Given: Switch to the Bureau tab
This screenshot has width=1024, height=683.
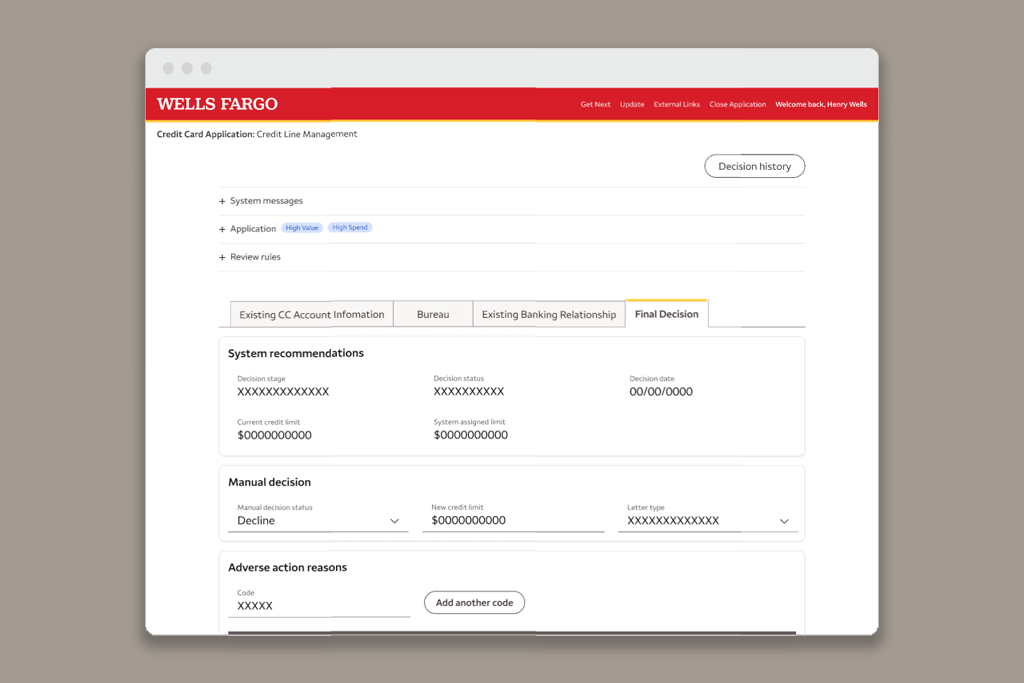Looking at the screenshot, I should pos(433,314).
